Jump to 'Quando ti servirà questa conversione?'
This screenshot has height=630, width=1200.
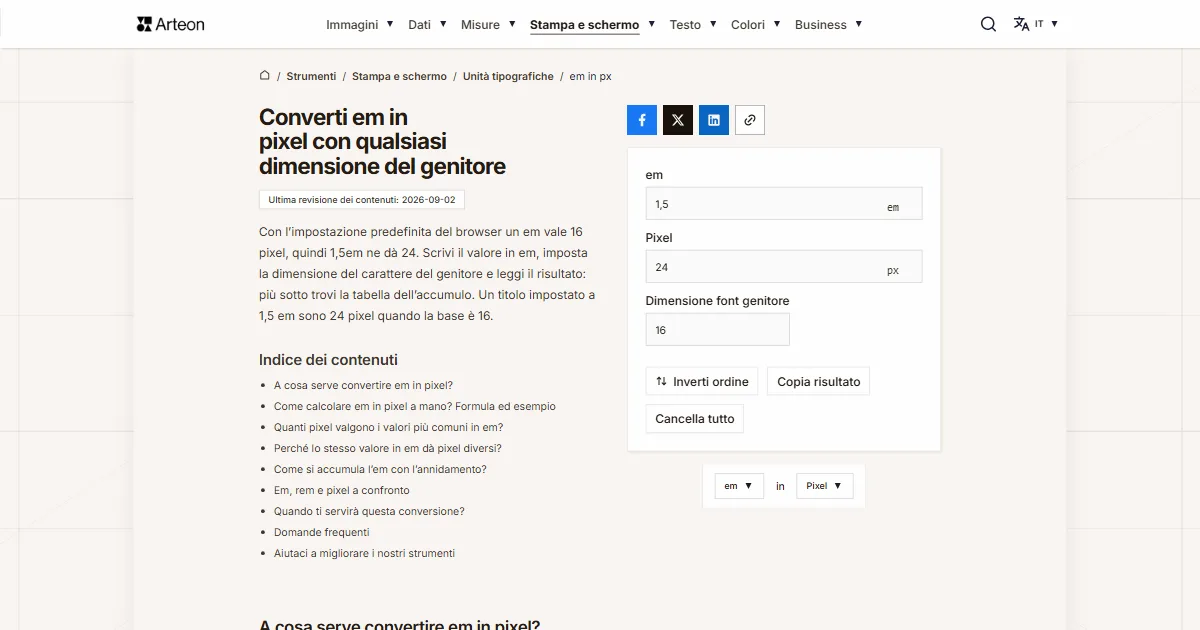(x=369, y=511)
